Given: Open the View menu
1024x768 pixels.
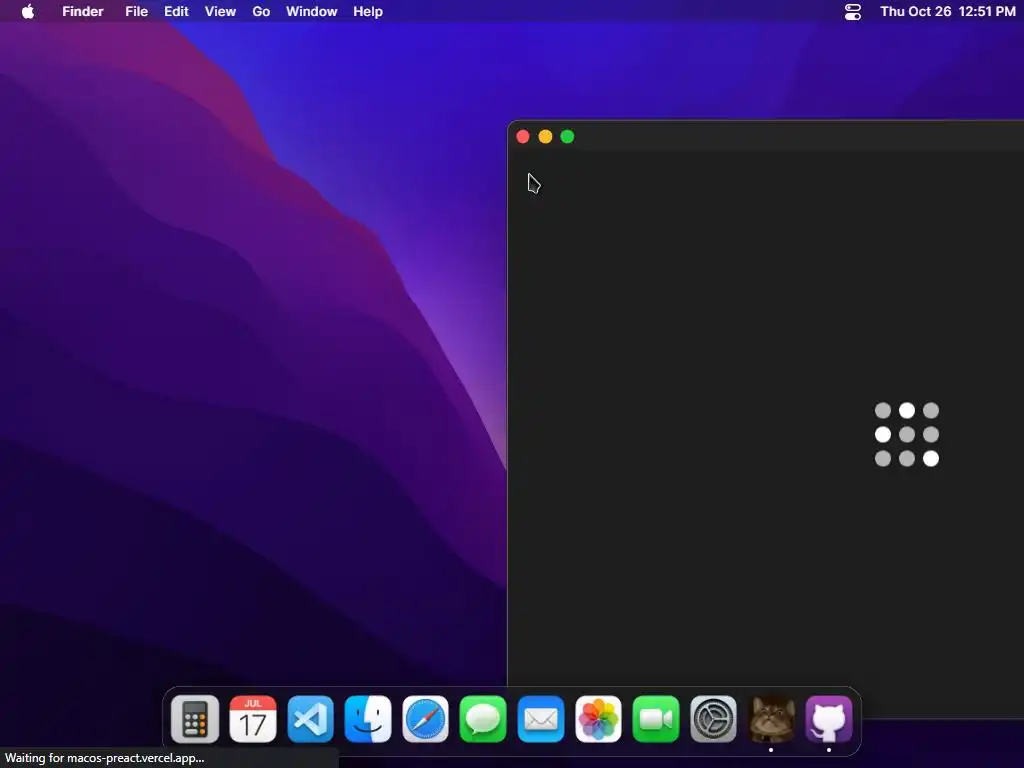Looking at the screenshot, I should click(220, 11).
